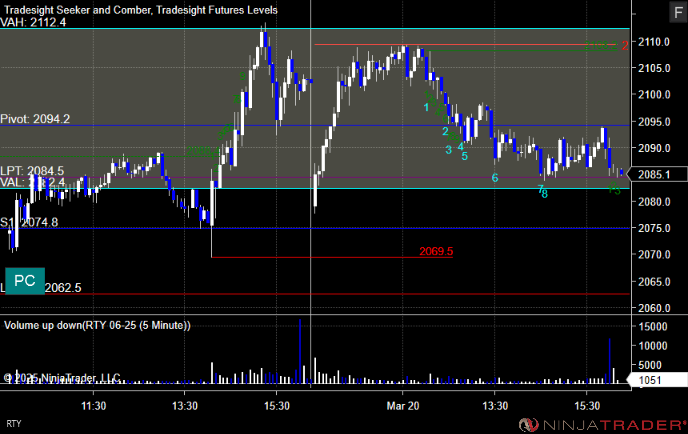Image resolution: width=688 pixels, height=434 pixels.
Task: Click the volume value marker 1051
Action: [x=657, y=380]
